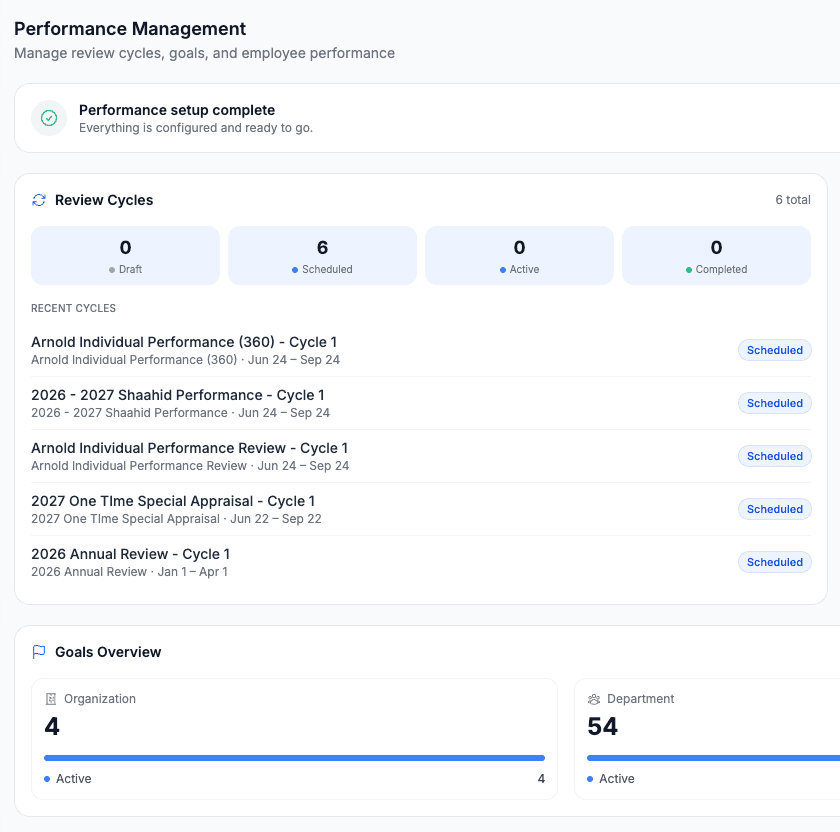
Task: Click the Organization goals progress bar
Action: pyautogui.click(x=295, y=758)
